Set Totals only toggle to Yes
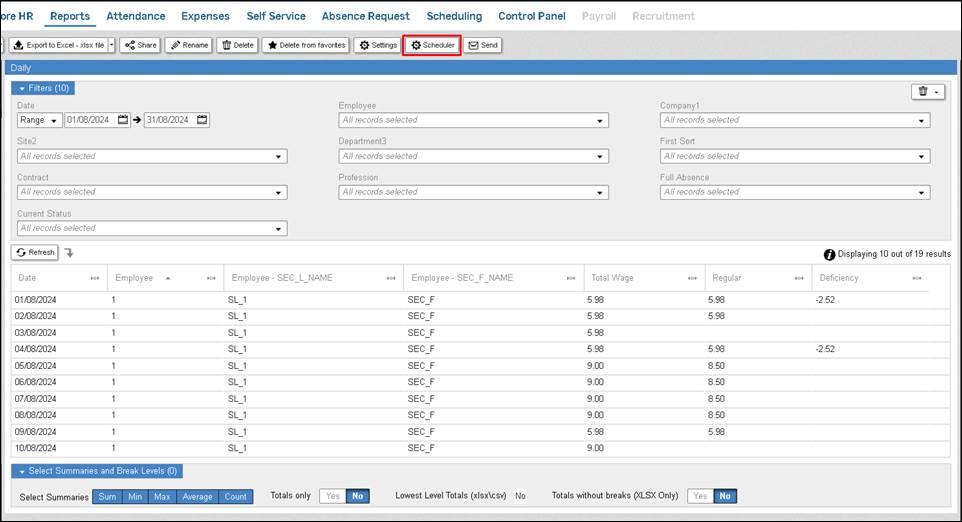 click(x=331, y=496)
